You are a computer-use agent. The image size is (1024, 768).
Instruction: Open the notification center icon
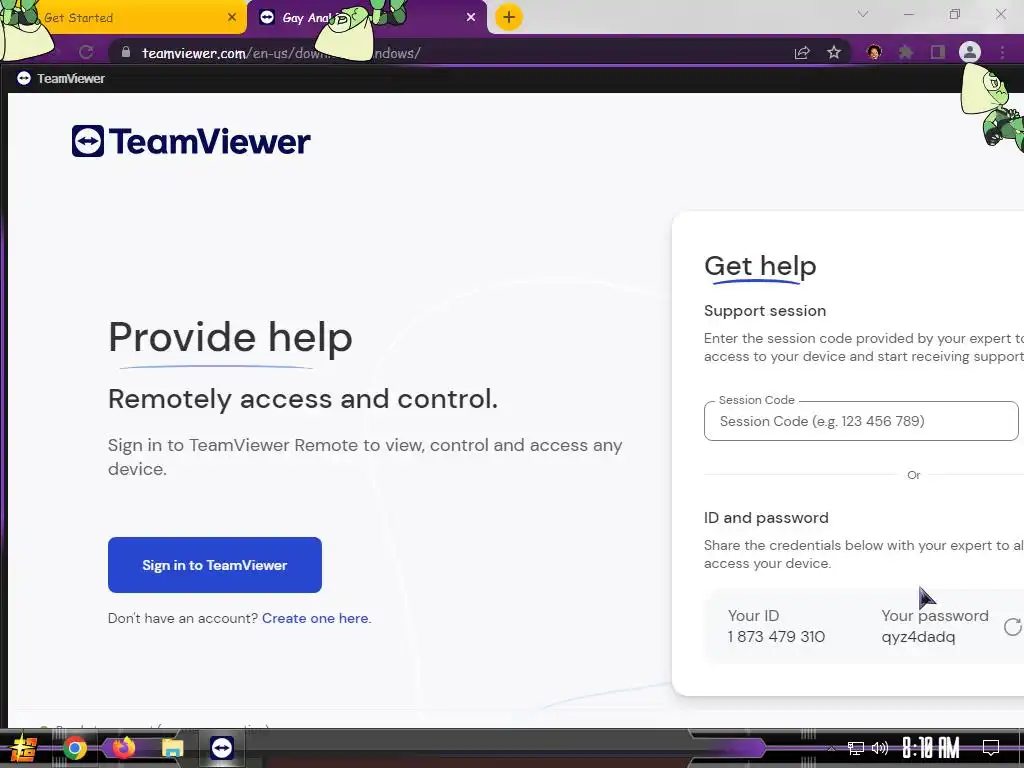coord(991,748)
